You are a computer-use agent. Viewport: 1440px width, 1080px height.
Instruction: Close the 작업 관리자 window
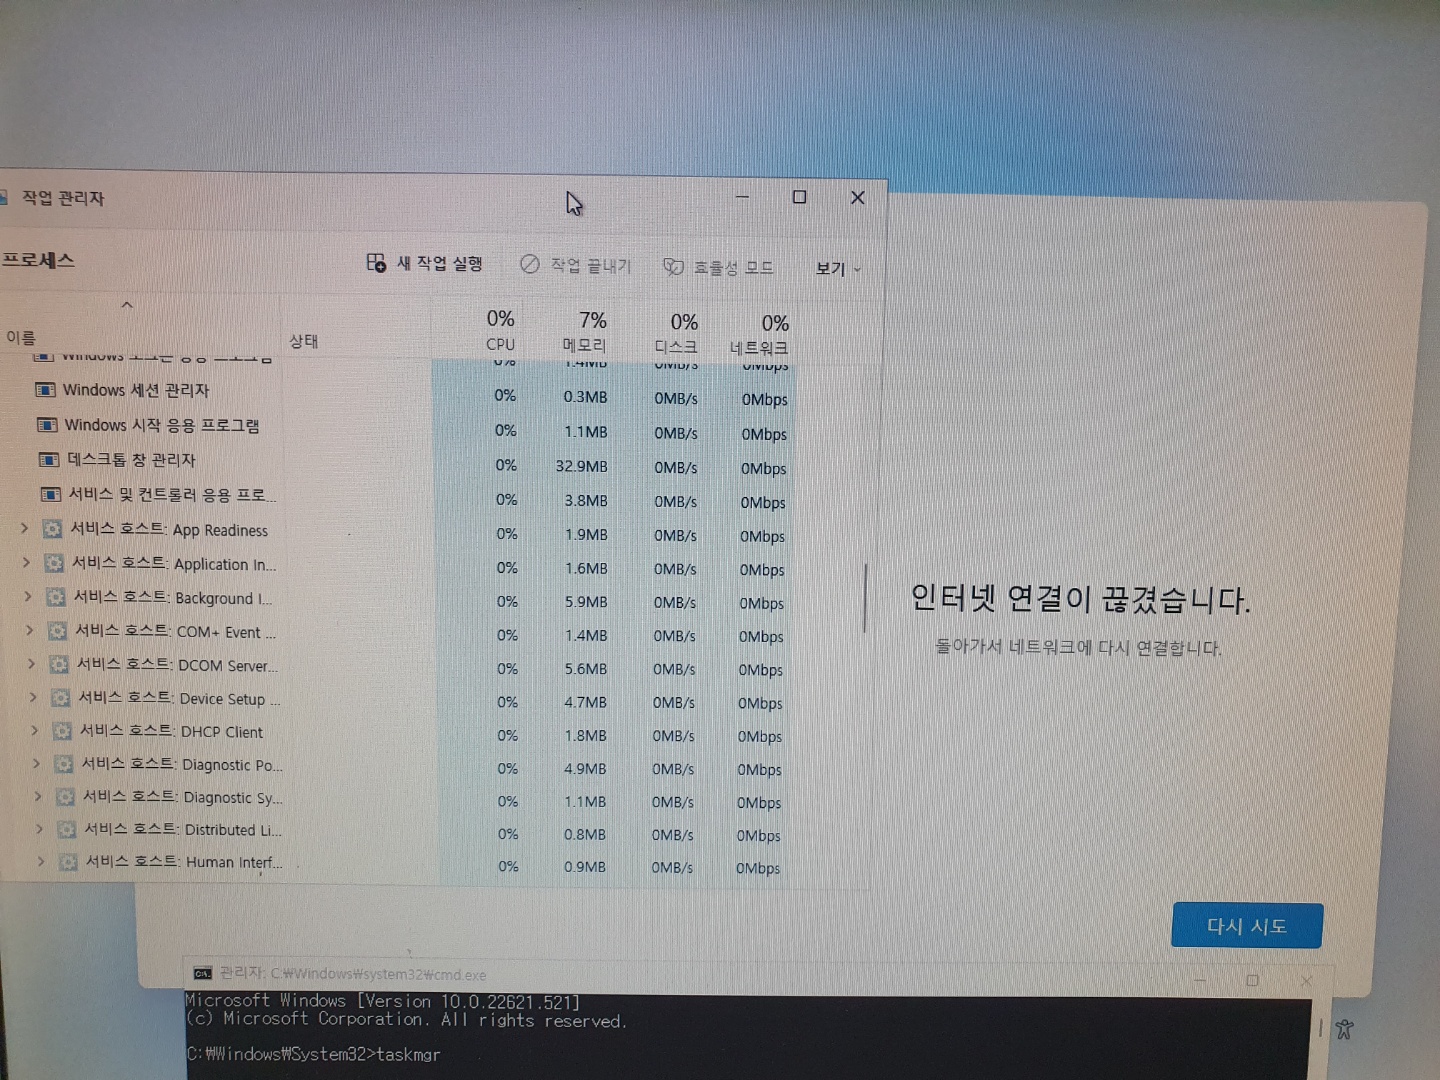pyautogui.click(x=857, y=197)
